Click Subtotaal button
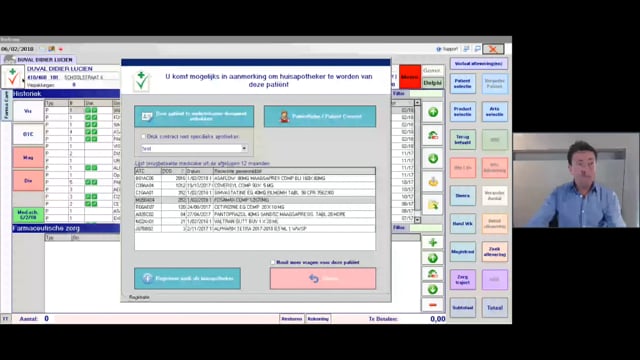Screen dimensions: 640x360 pos(463,308)
